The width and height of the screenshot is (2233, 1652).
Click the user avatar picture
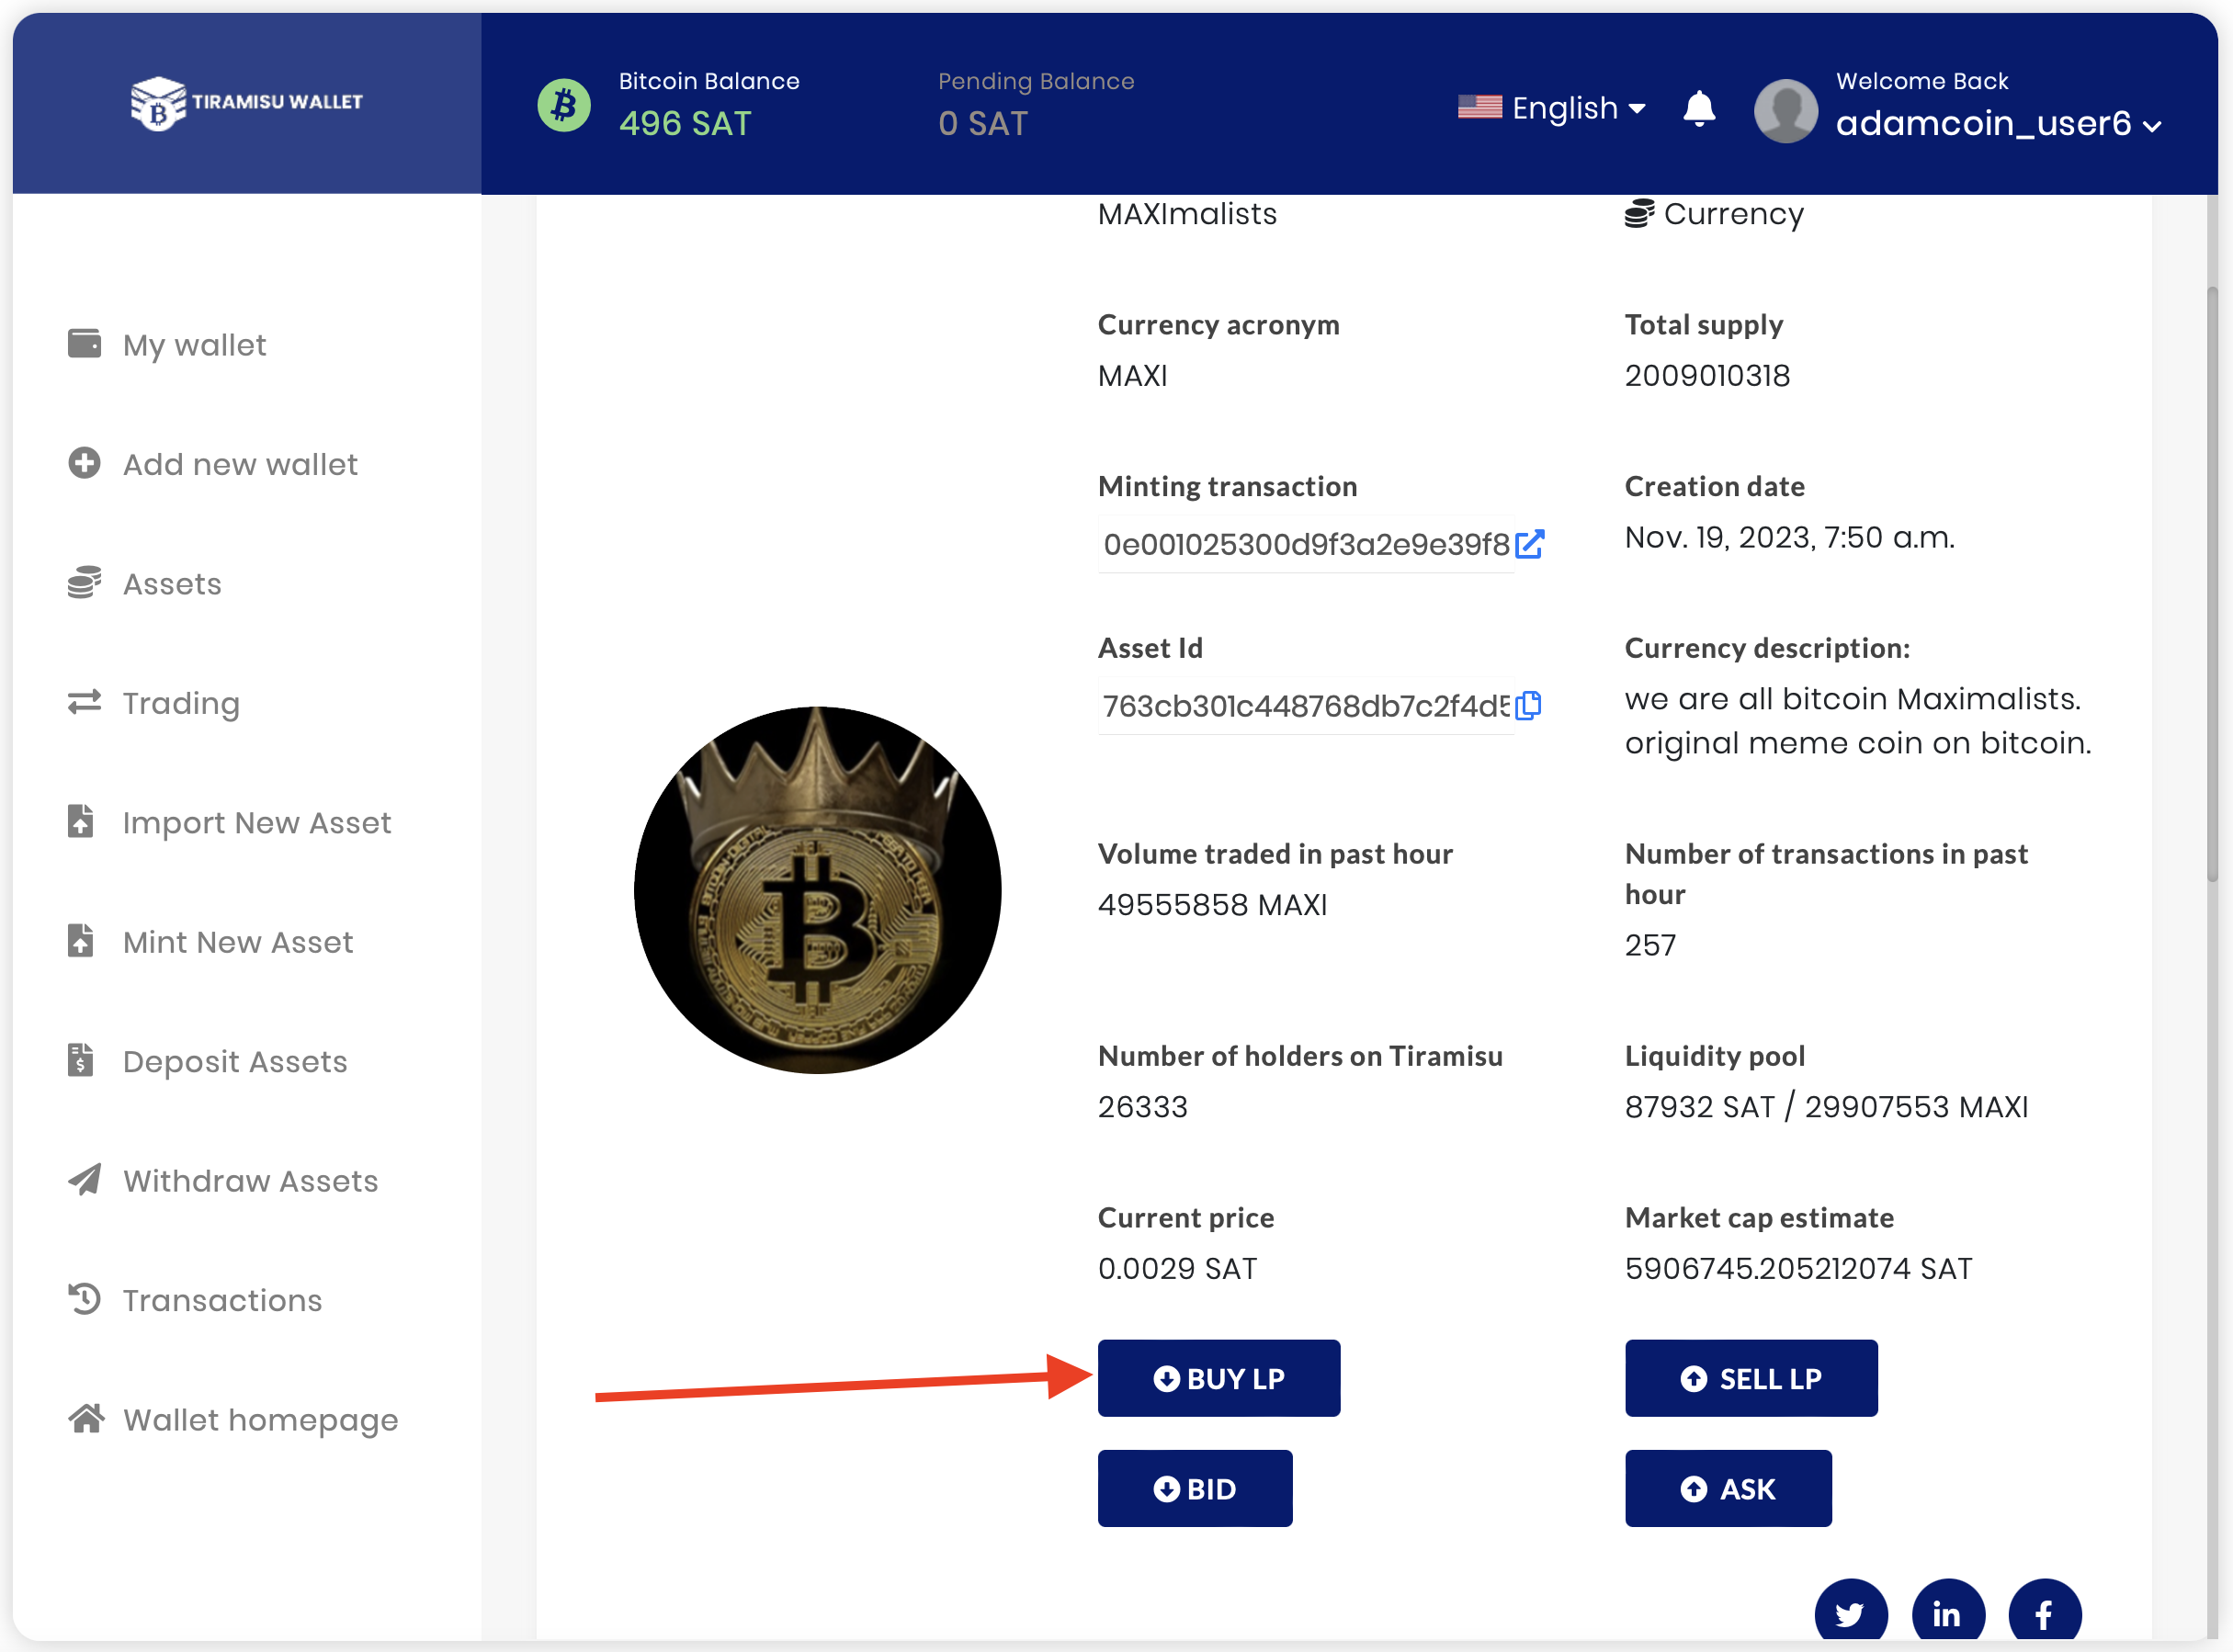[1785, 109]
